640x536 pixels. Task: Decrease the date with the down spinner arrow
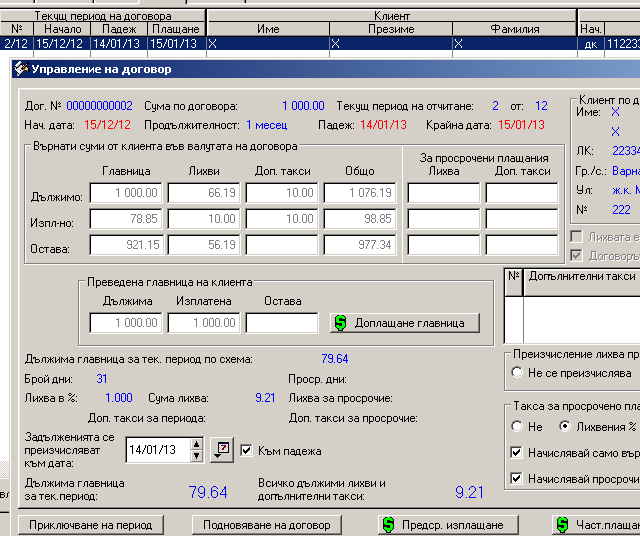197,456
